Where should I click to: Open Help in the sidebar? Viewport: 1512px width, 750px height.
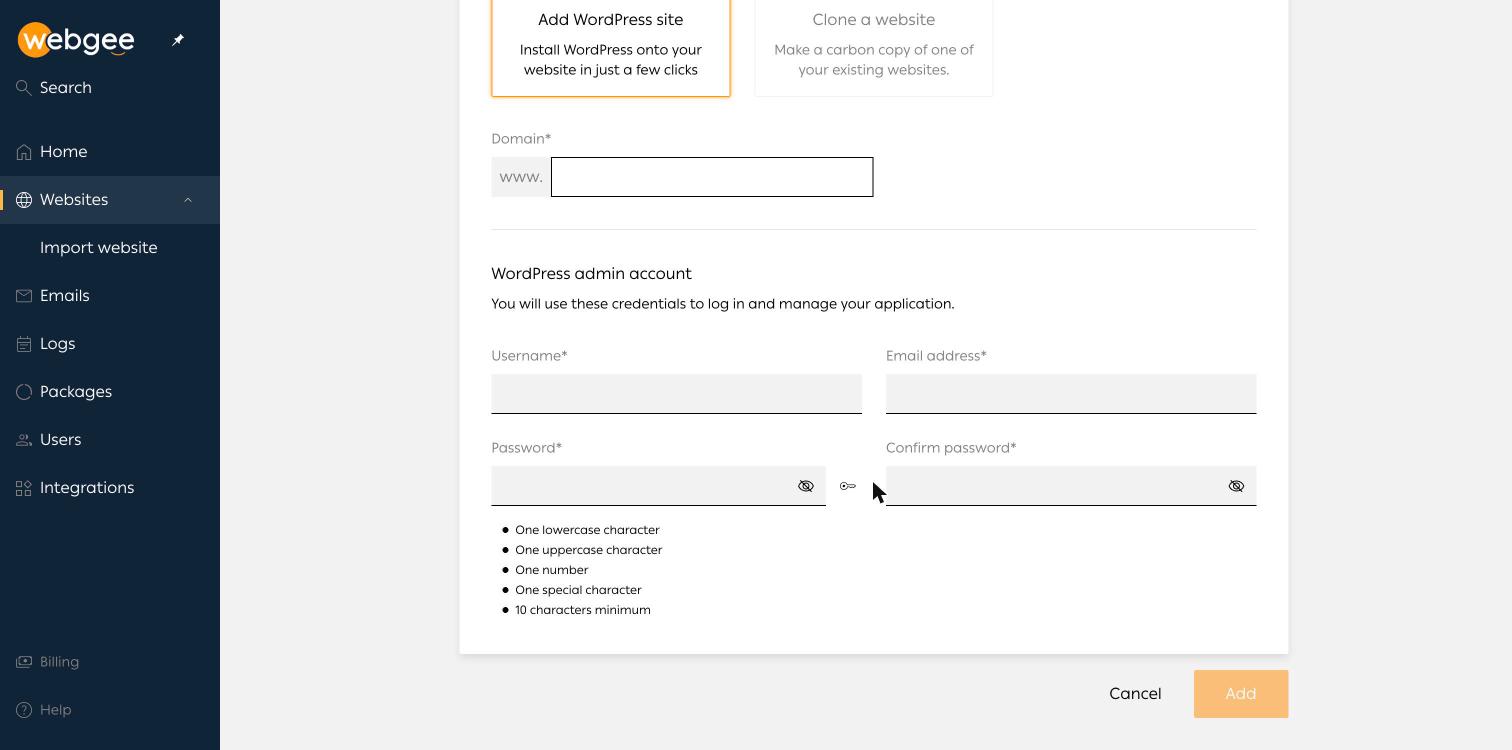tap(110, 710)
